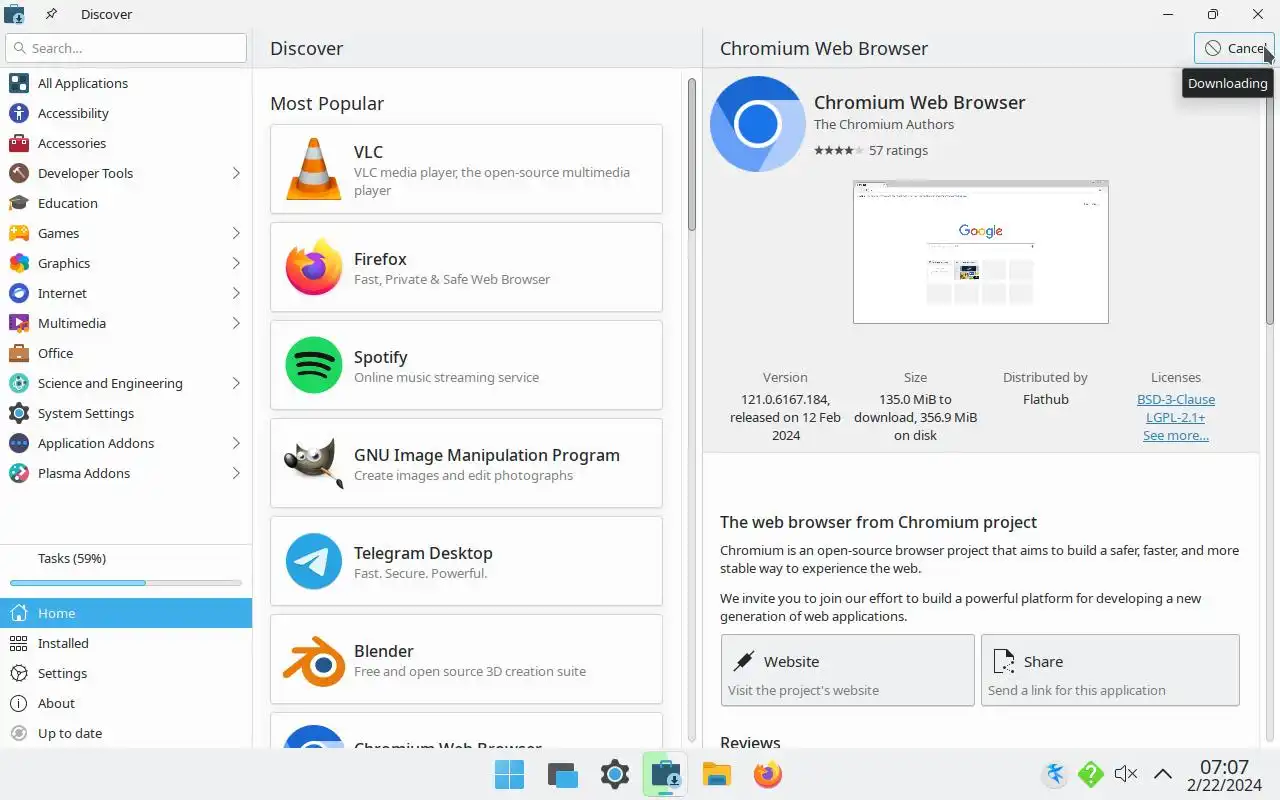The image size is (1280, 800).
Task: Click the VLC cone icon
Action: (x=314, y=169)
